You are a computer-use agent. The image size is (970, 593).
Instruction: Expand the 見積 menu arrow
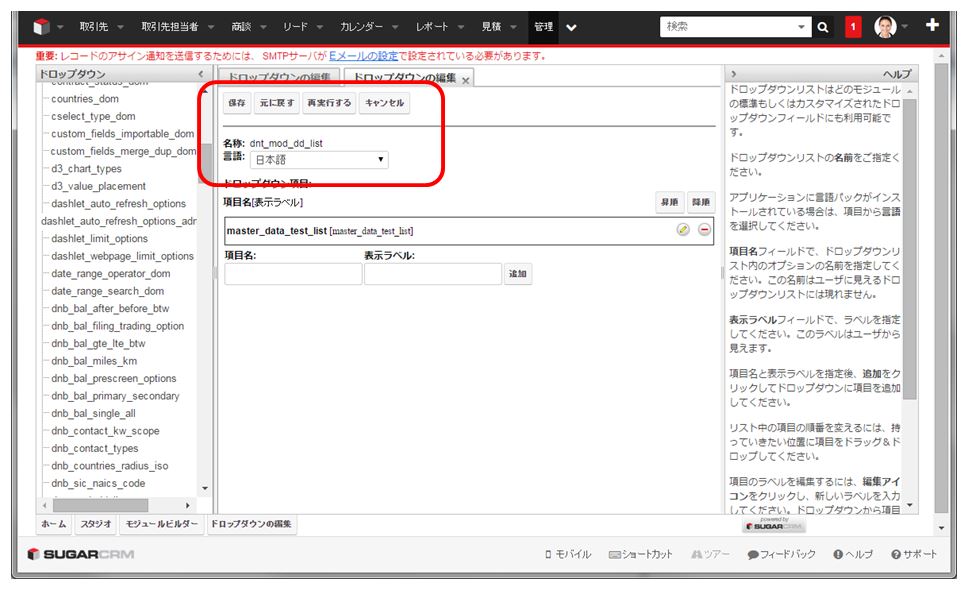(x=513, y=27)
